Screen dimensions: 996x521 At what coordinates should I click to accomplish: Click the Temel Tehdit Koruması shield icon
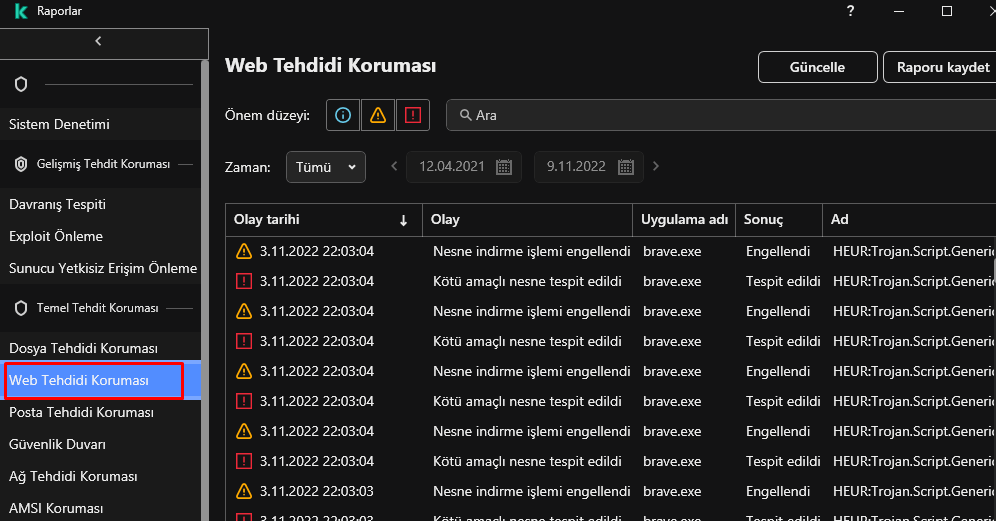tap(21, 308)
